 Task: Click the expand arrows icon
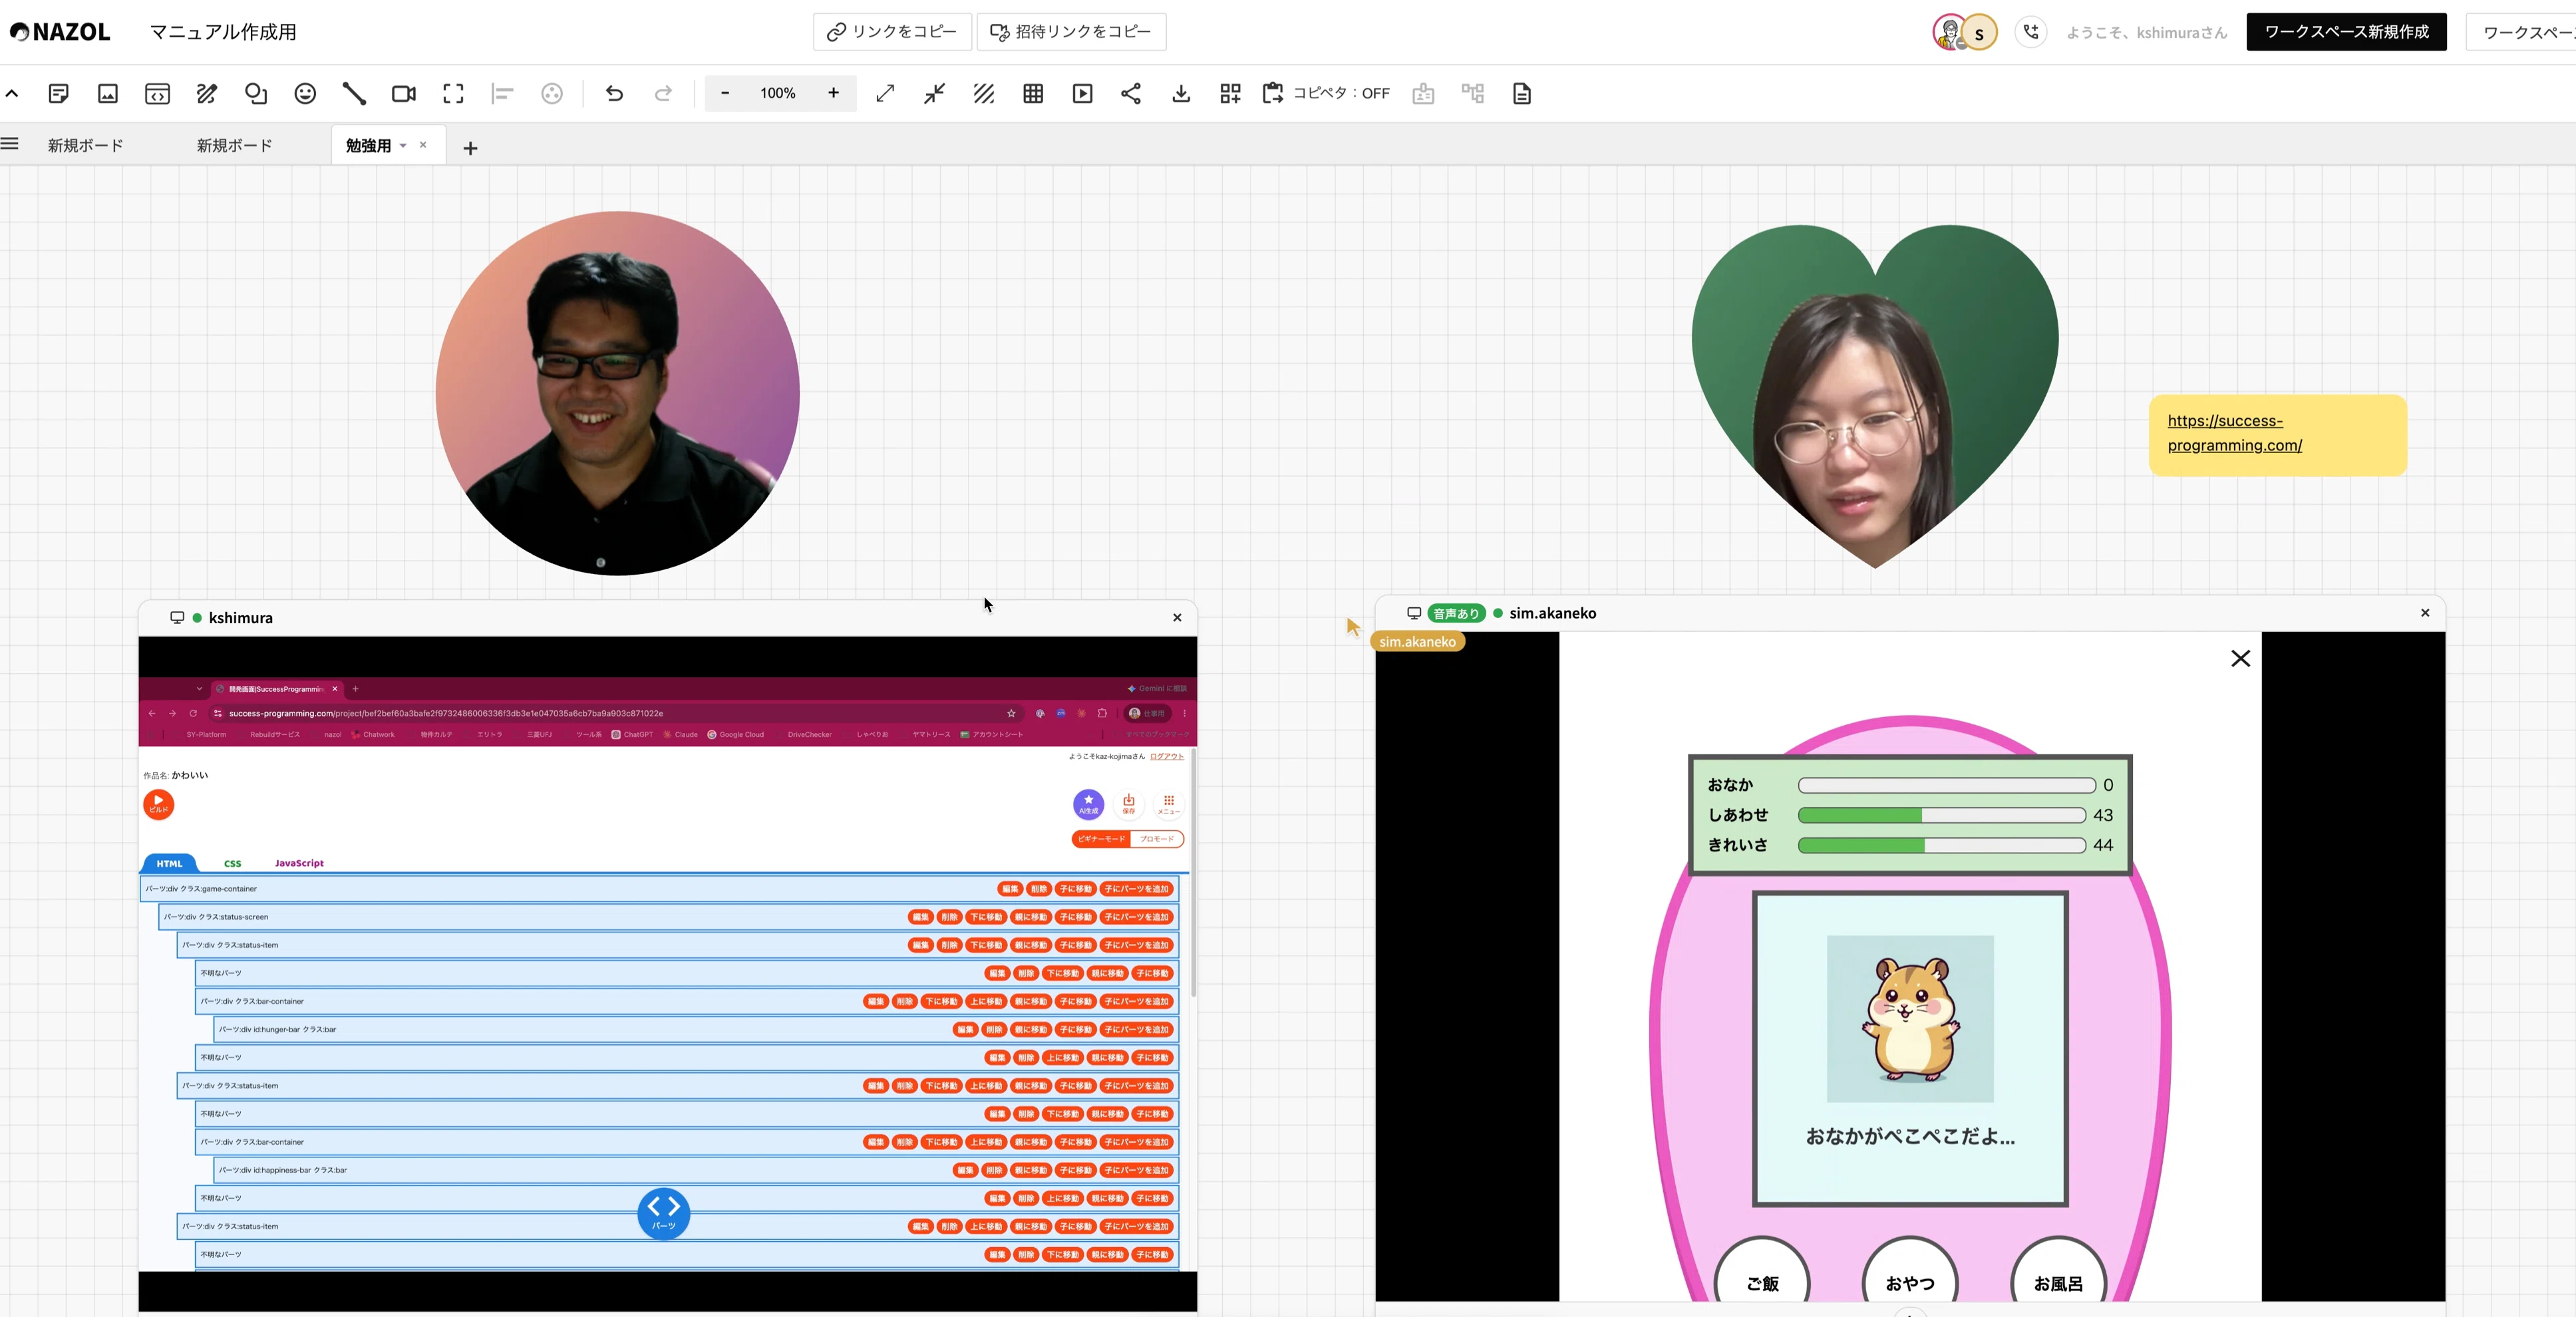pyautogui.click(x=885, y=93)
